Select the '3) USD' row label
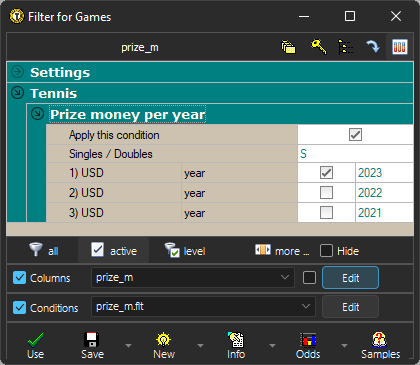420x365 pixels. [86, 213]
